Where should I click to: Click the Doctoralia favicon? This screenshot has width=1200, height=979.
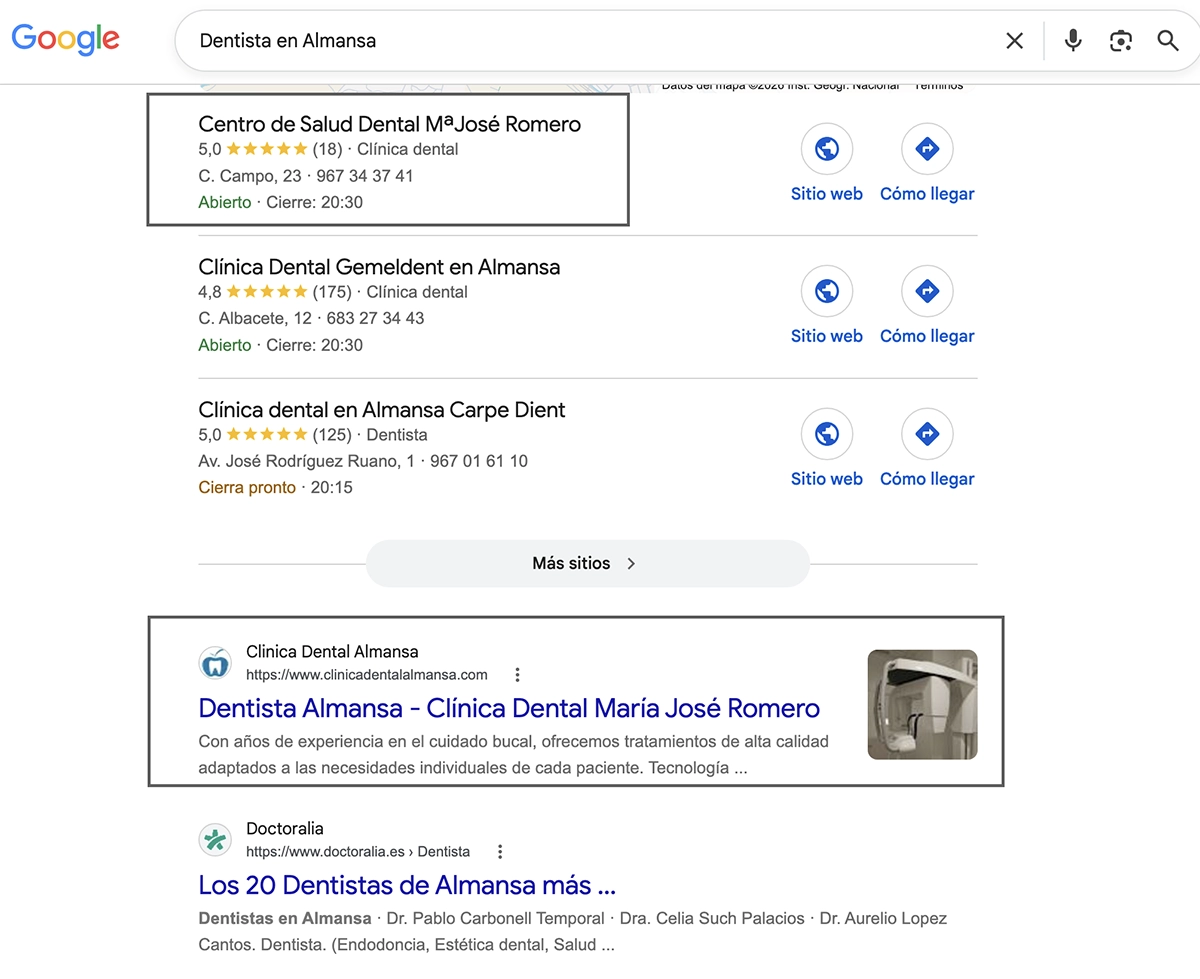pyautogui.click(x=215, y=839)
